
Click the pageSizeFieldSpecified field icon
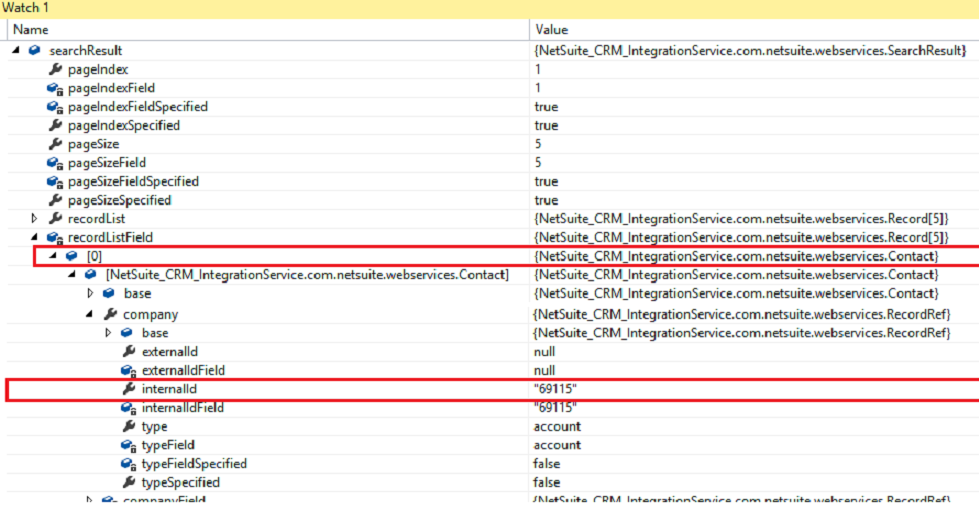pos(55,182)
